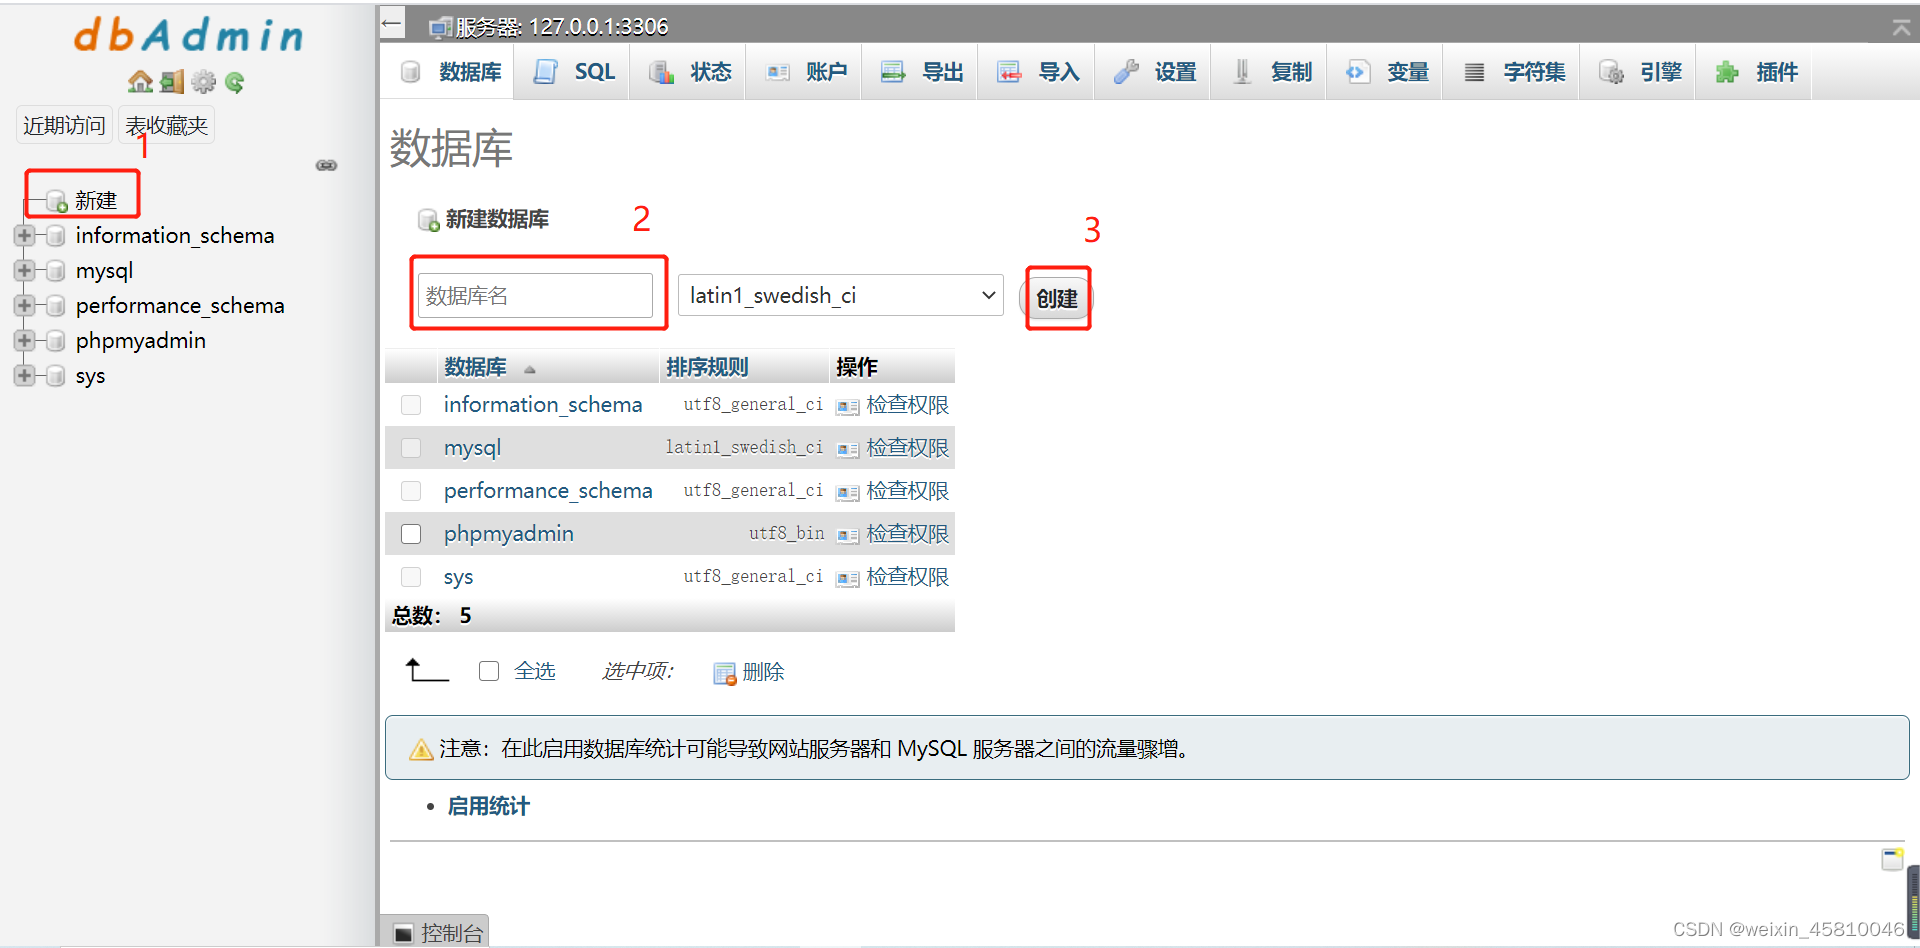Screen dimensions: 1920x948
Task: Open the 控制台 console bar
Action: [x=435, y=933]
